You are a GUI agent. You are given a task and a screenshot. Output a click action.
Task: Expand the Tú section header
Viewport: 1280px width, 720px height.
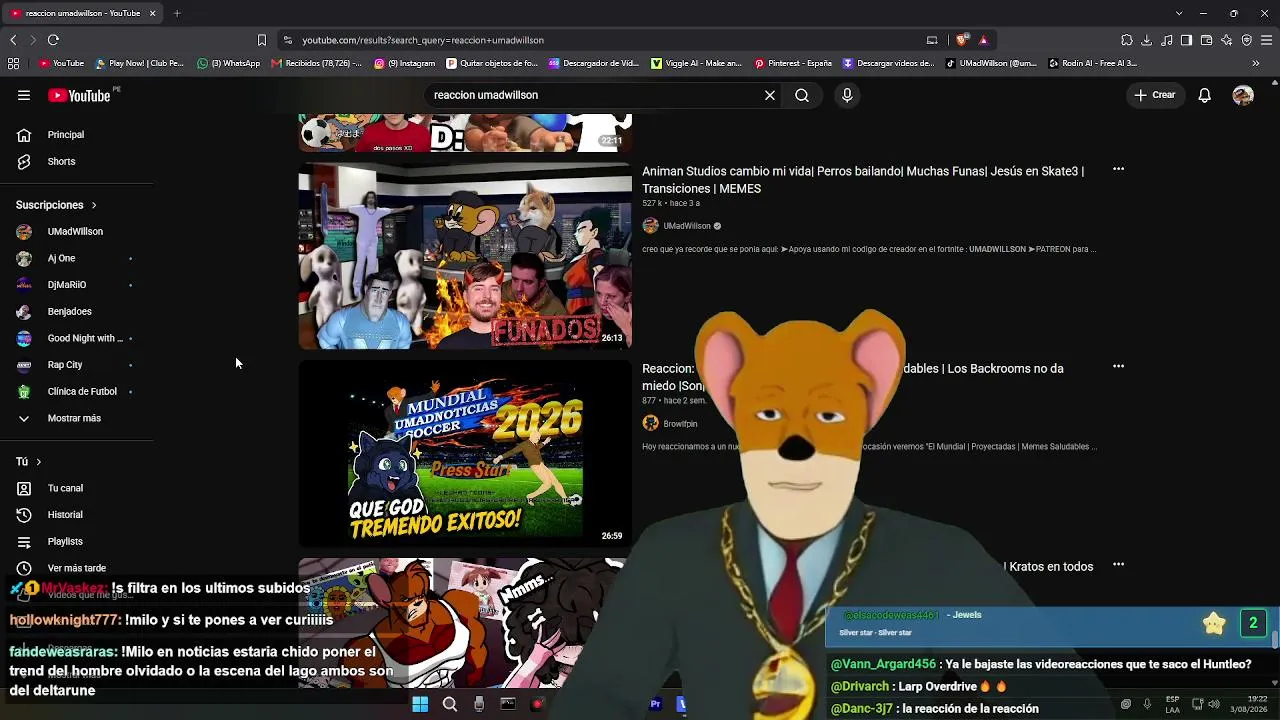[x=29, y=462]
